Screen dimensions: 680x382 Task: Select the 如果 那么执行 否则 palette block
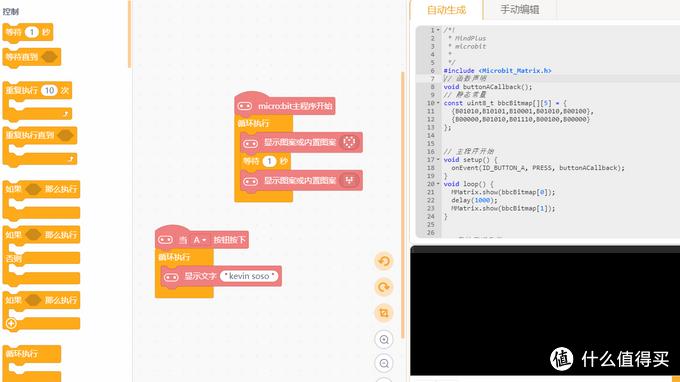[41, 255]
